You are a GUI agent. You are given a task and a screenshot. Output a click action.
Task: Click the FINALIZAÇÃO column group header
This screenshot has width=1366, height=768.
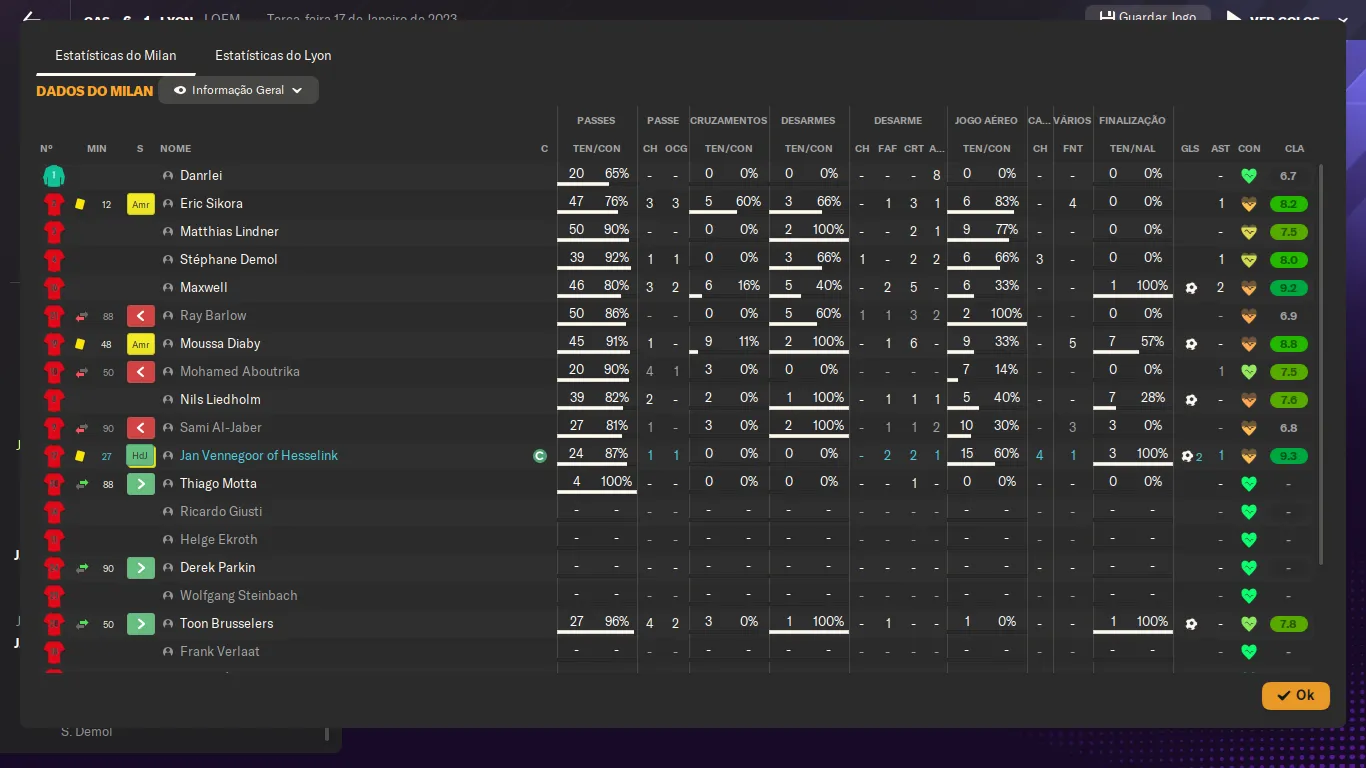tap(1132, 121)
